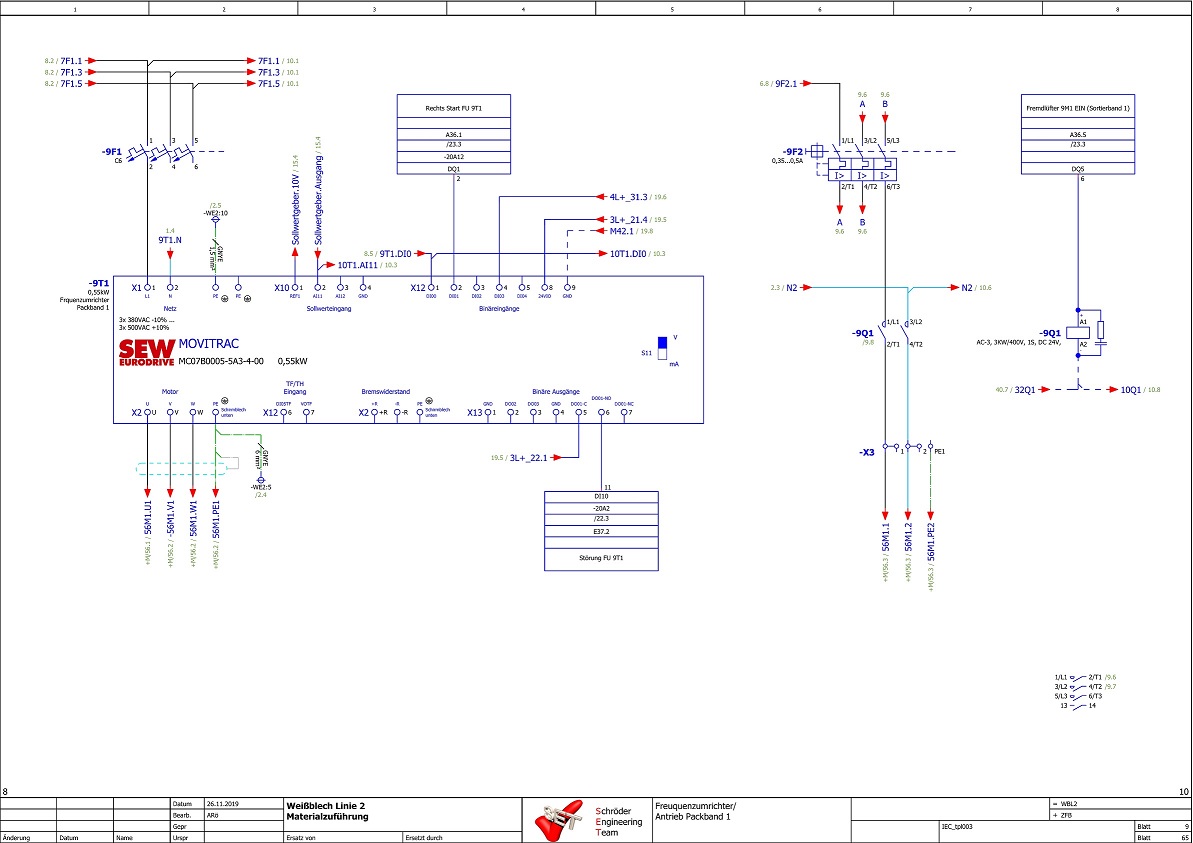The height and width of the screenshot is (843, 1193).
Task: Toggle the S11 V/mA switch
Action: 661,353
